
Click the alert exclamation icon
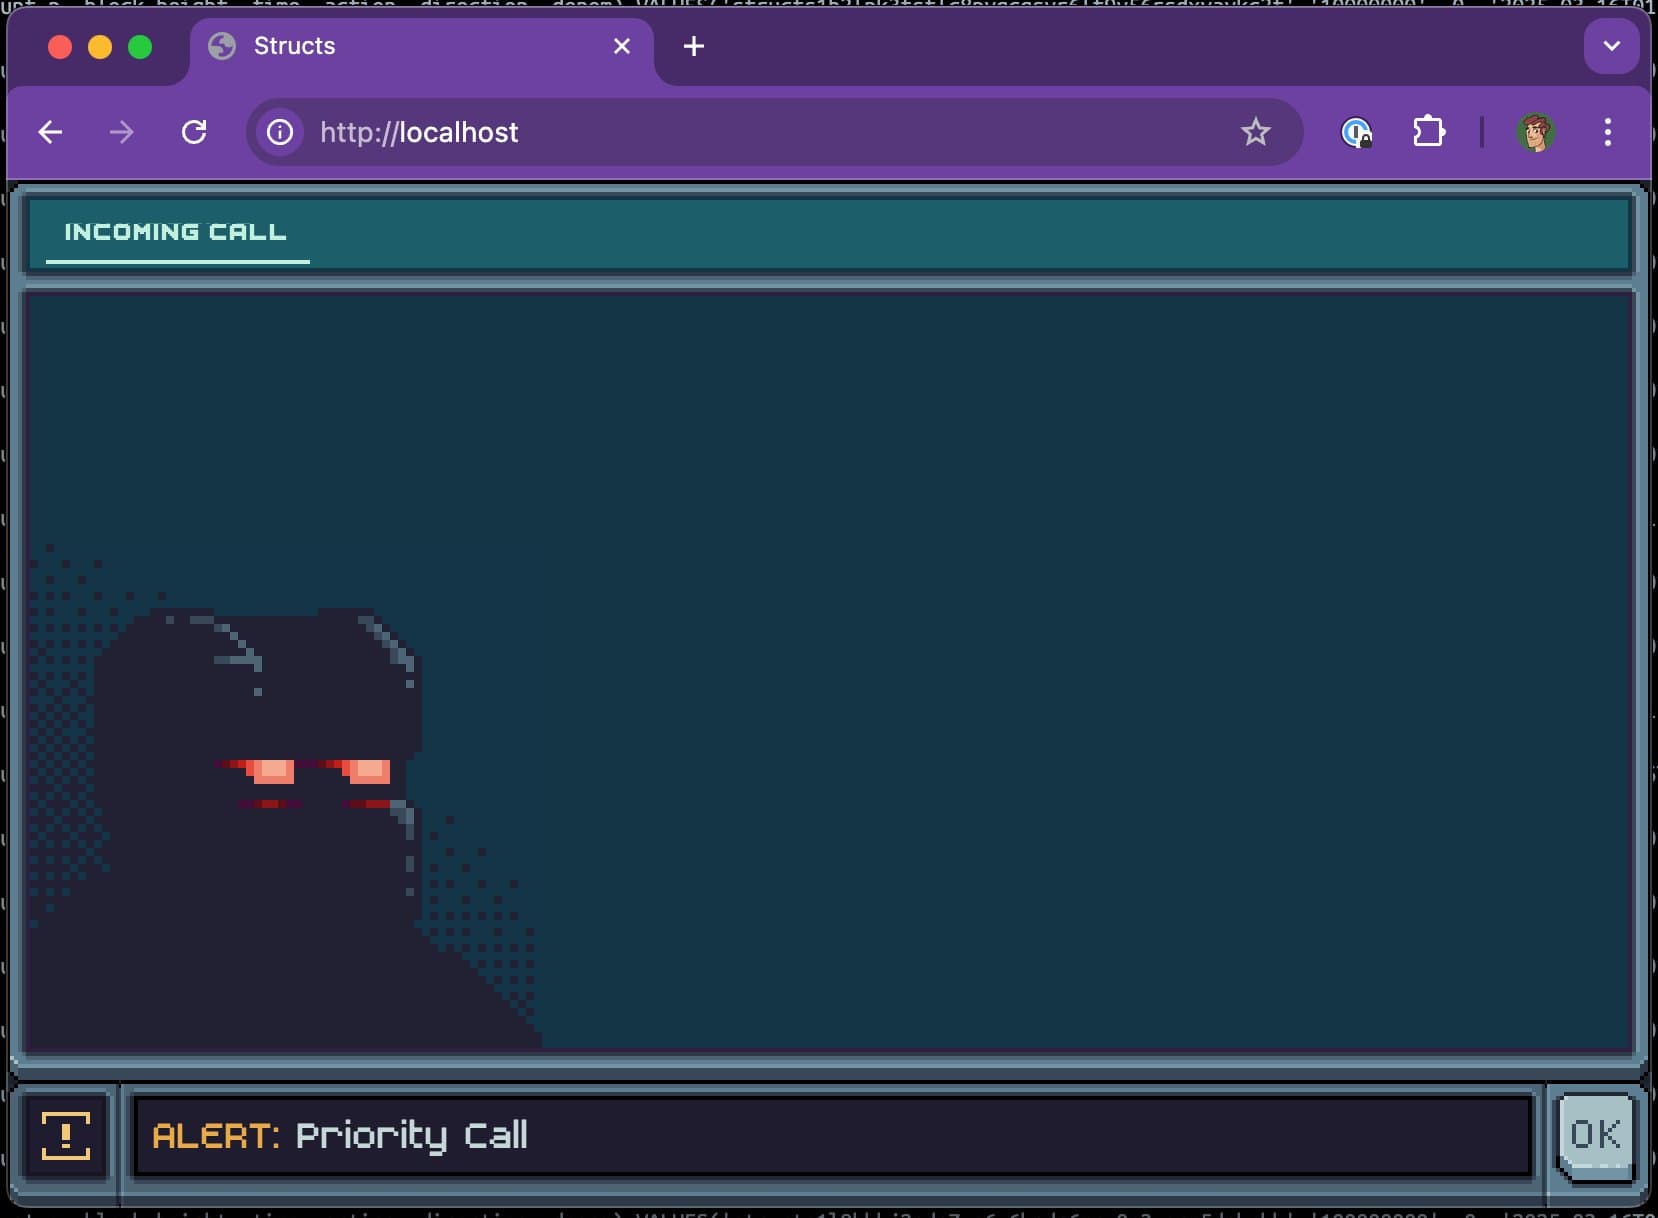tap(66, 1136)
